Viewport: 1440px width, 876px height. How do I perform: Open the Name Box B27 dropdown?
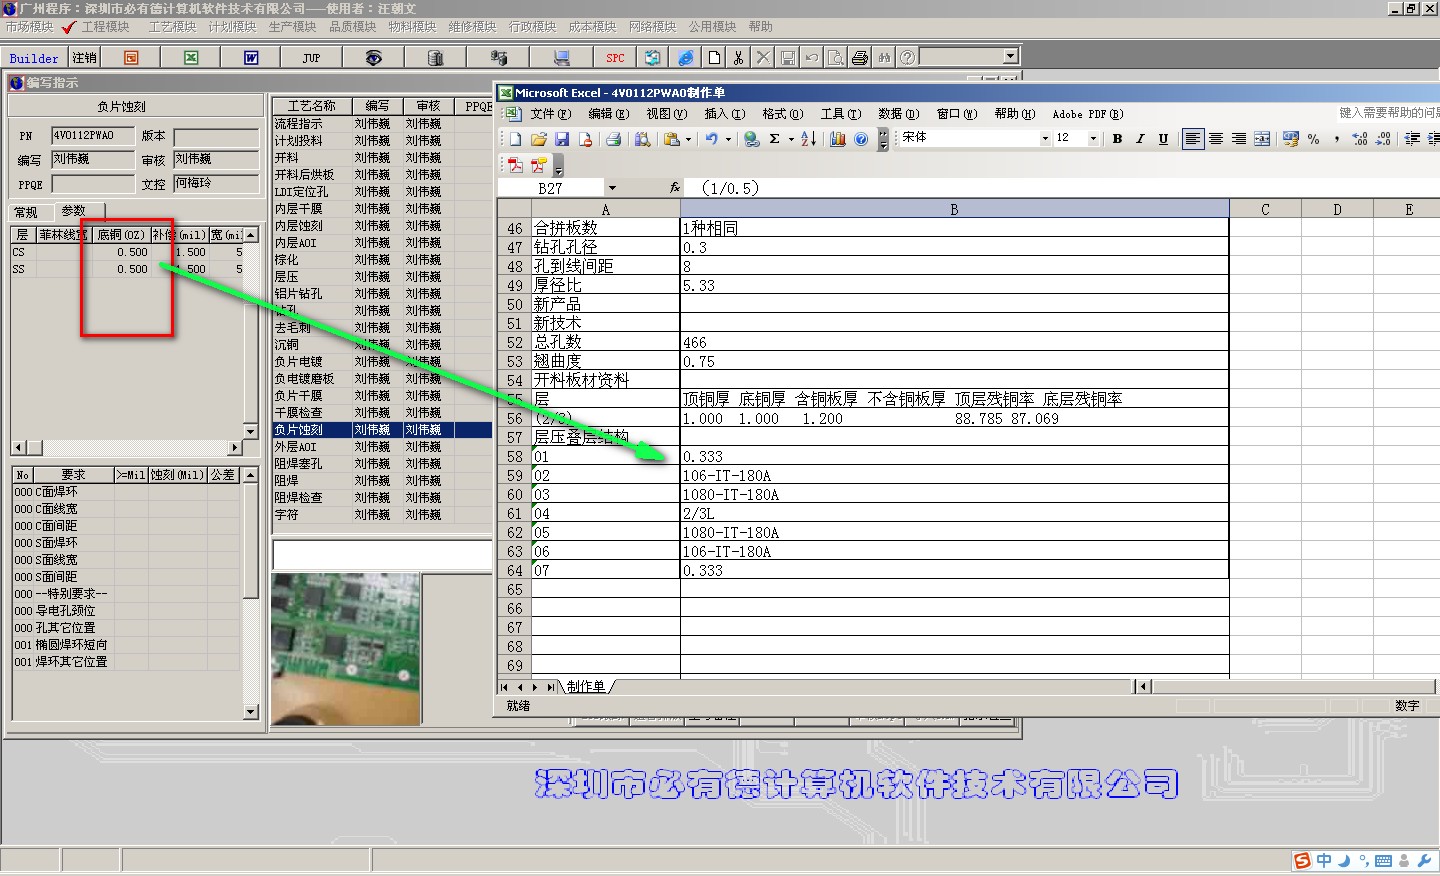(x=612, y=188)
